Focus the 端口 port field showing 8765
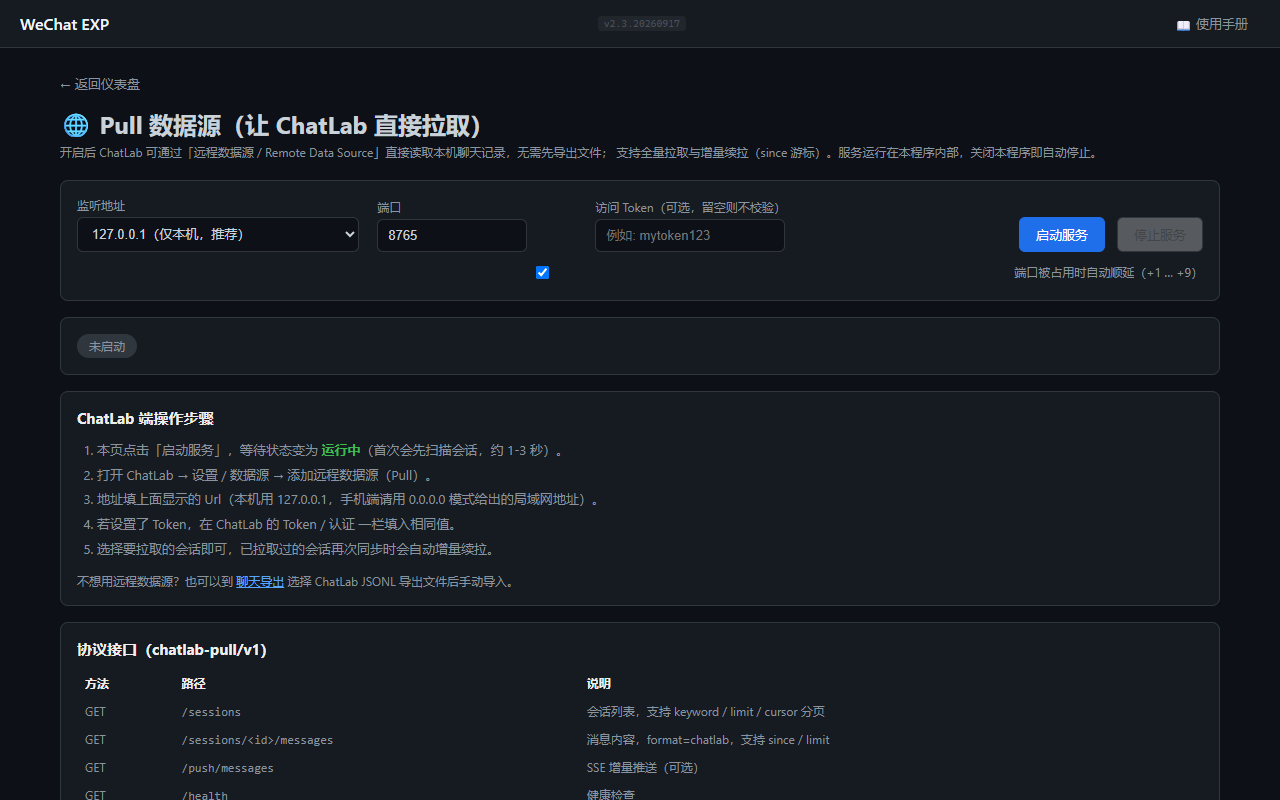Screen dimensions: 1280x800 coord(452,235)
